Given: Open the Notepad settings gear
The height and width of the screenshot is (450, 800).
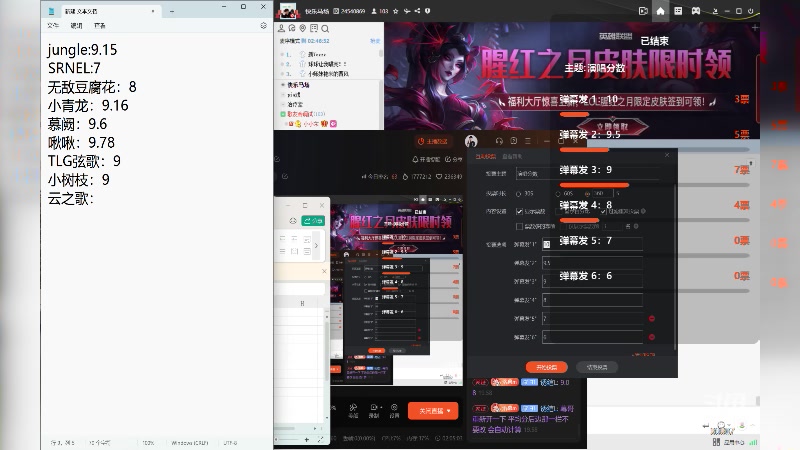Looking at the screenshot, I should pyautogui.click(x=263, y=26).
